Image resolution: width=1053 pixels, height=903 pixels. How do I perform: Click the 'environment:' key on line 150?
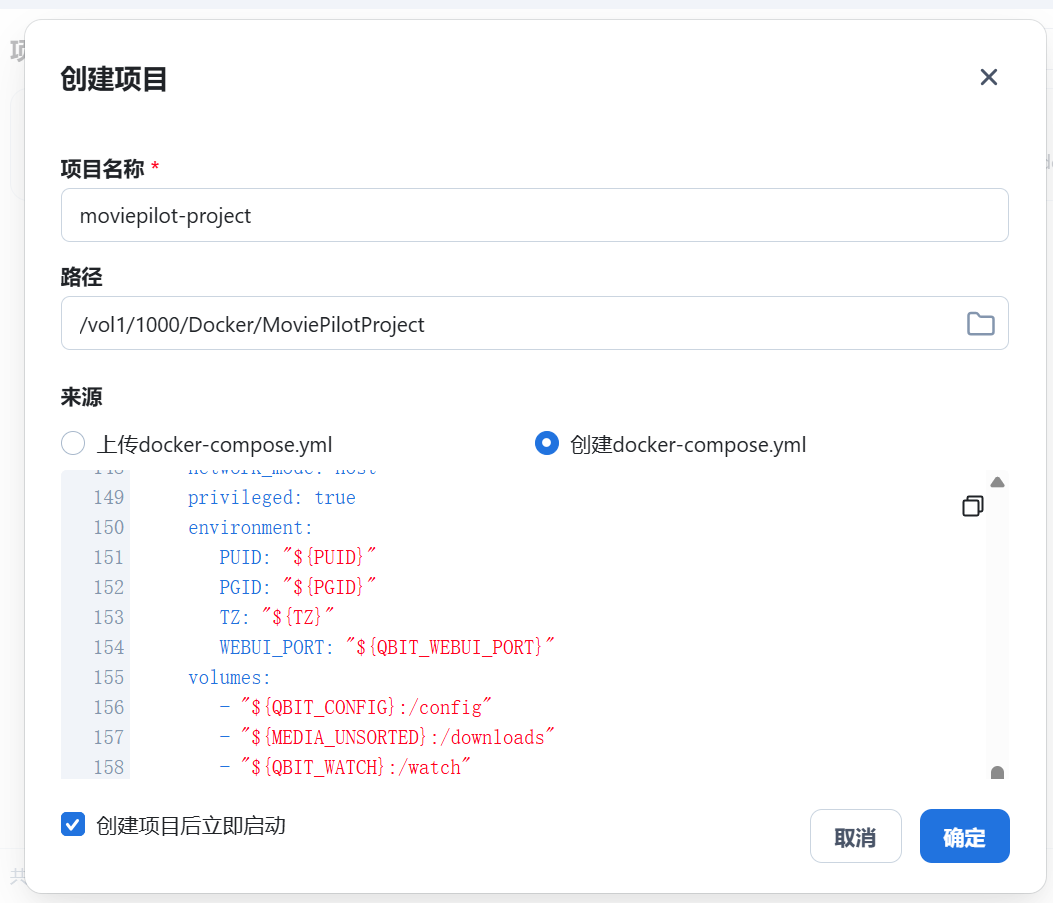click(250, 527)
